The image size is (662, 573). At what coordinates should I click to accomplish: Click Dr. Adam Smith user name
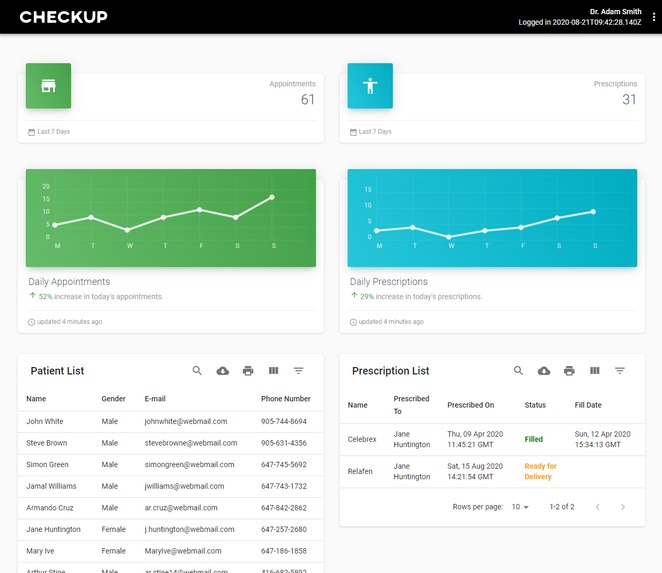616,11
